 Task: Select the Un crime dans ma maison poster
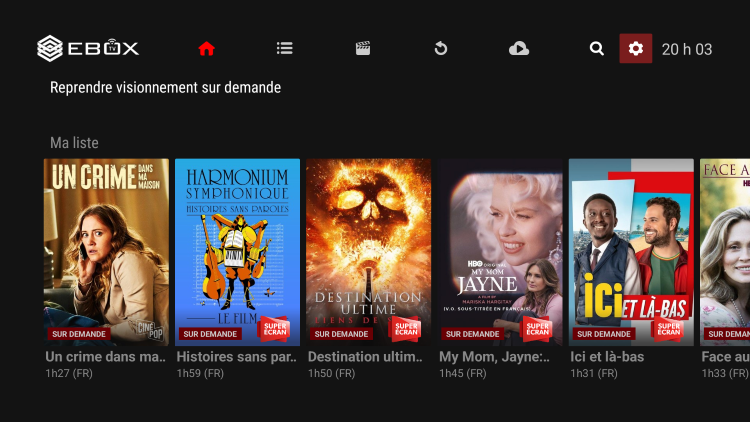106,251
